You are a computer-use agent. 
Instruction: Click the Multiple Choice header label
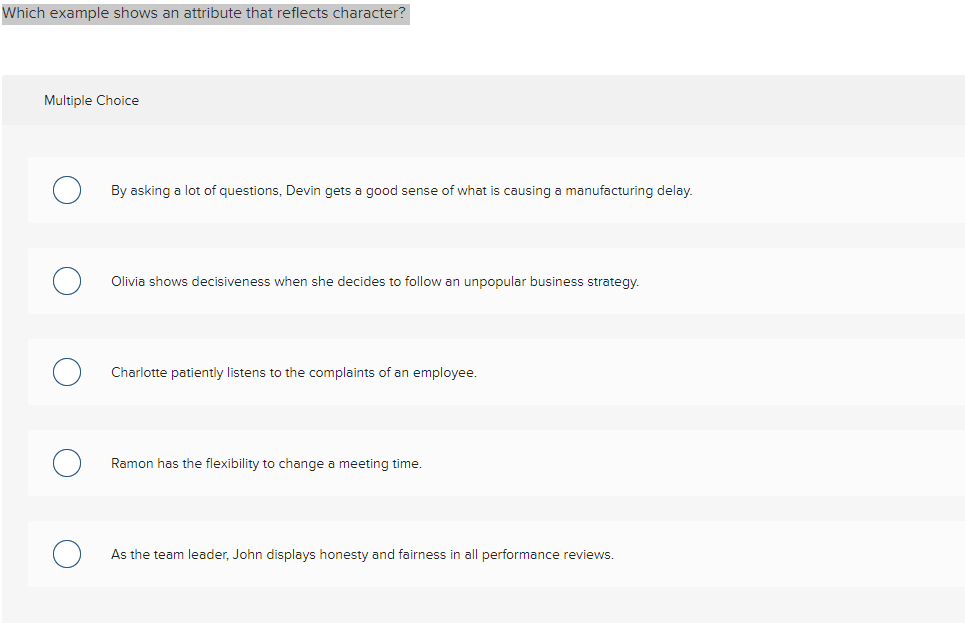[91, 100]
